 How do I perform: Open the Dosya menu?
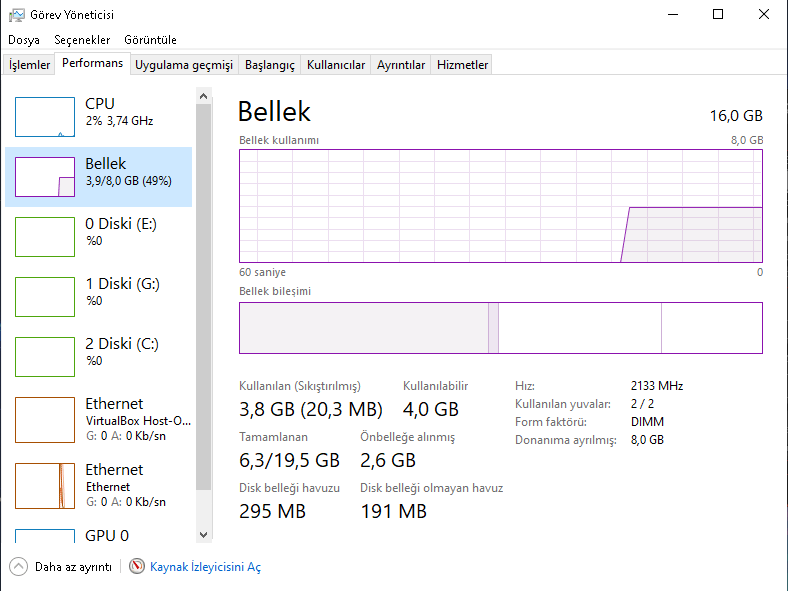[x=24, y=40]
